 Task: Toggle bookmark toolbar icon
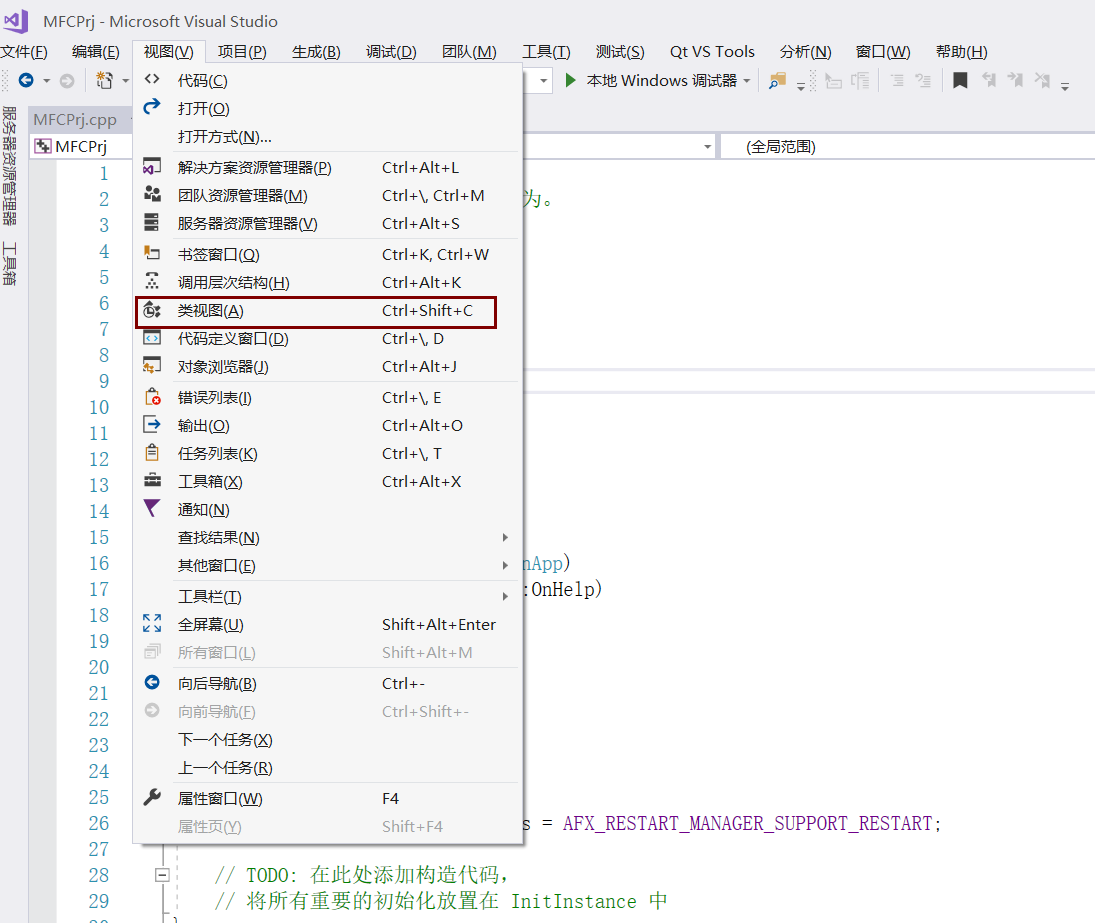pyautogui.click(x=960, y=80)
